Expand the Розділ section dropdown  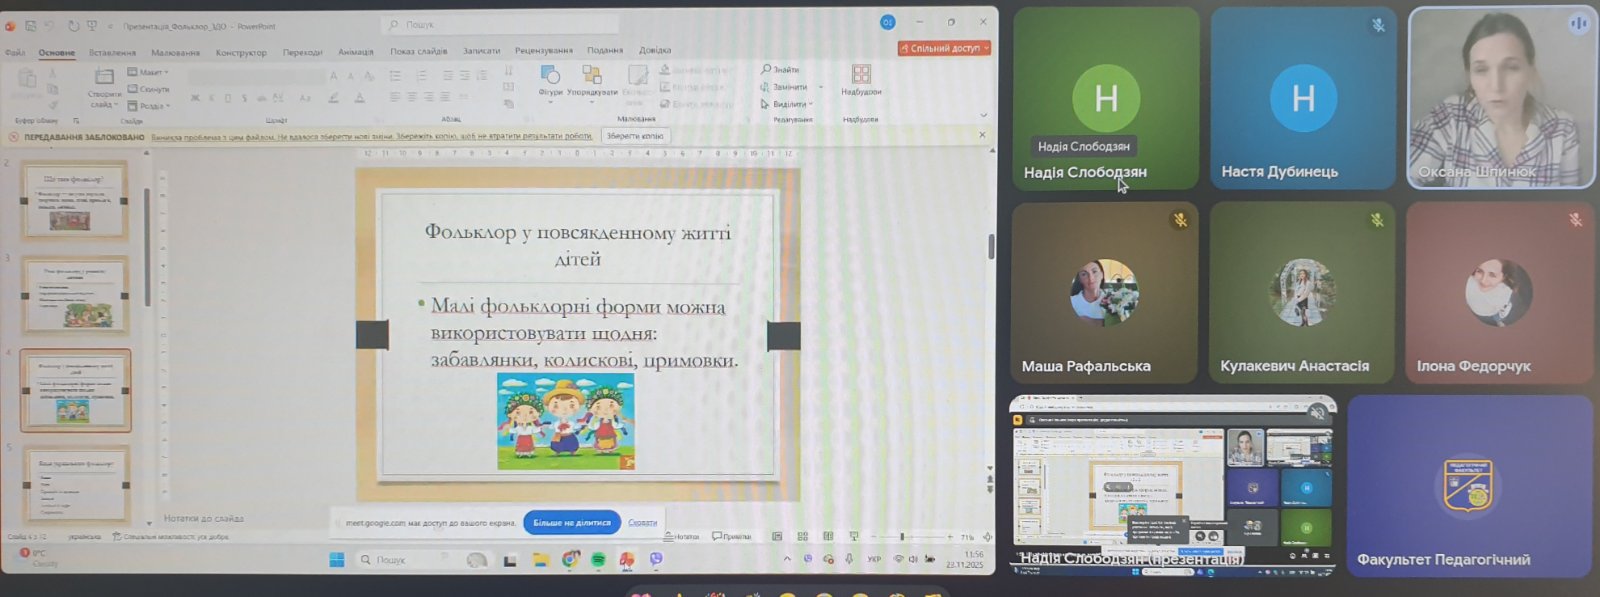point(149,106)
